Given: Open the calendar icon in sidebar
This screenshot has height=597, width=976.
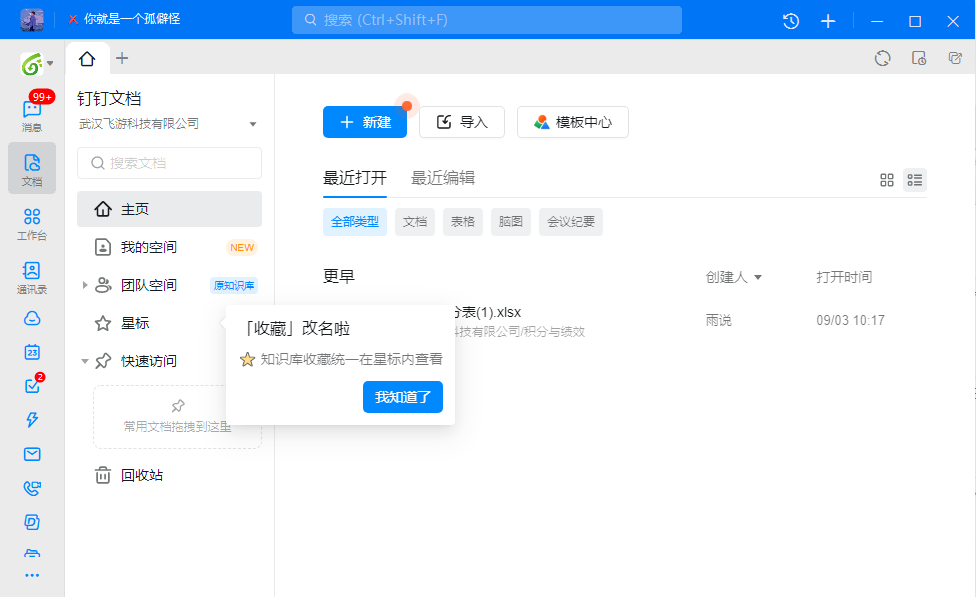Looking at the screenshot, I should coord(31,352).
